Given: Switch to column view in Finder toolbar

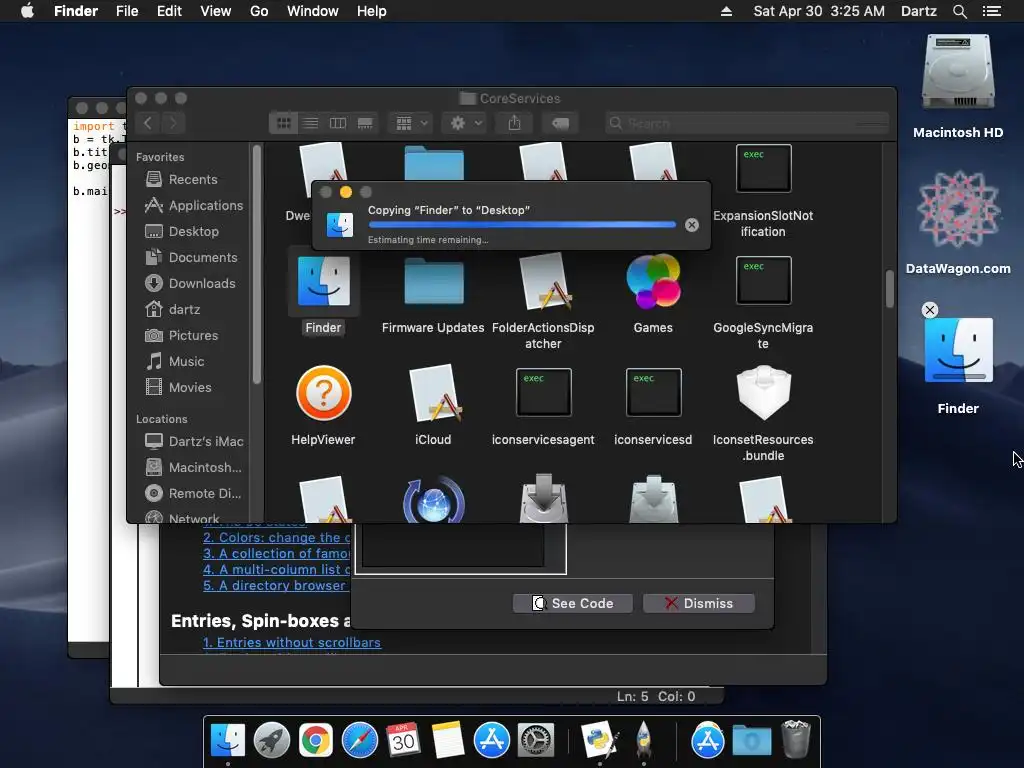Looking at the screenshot, I should coord(338,123).
